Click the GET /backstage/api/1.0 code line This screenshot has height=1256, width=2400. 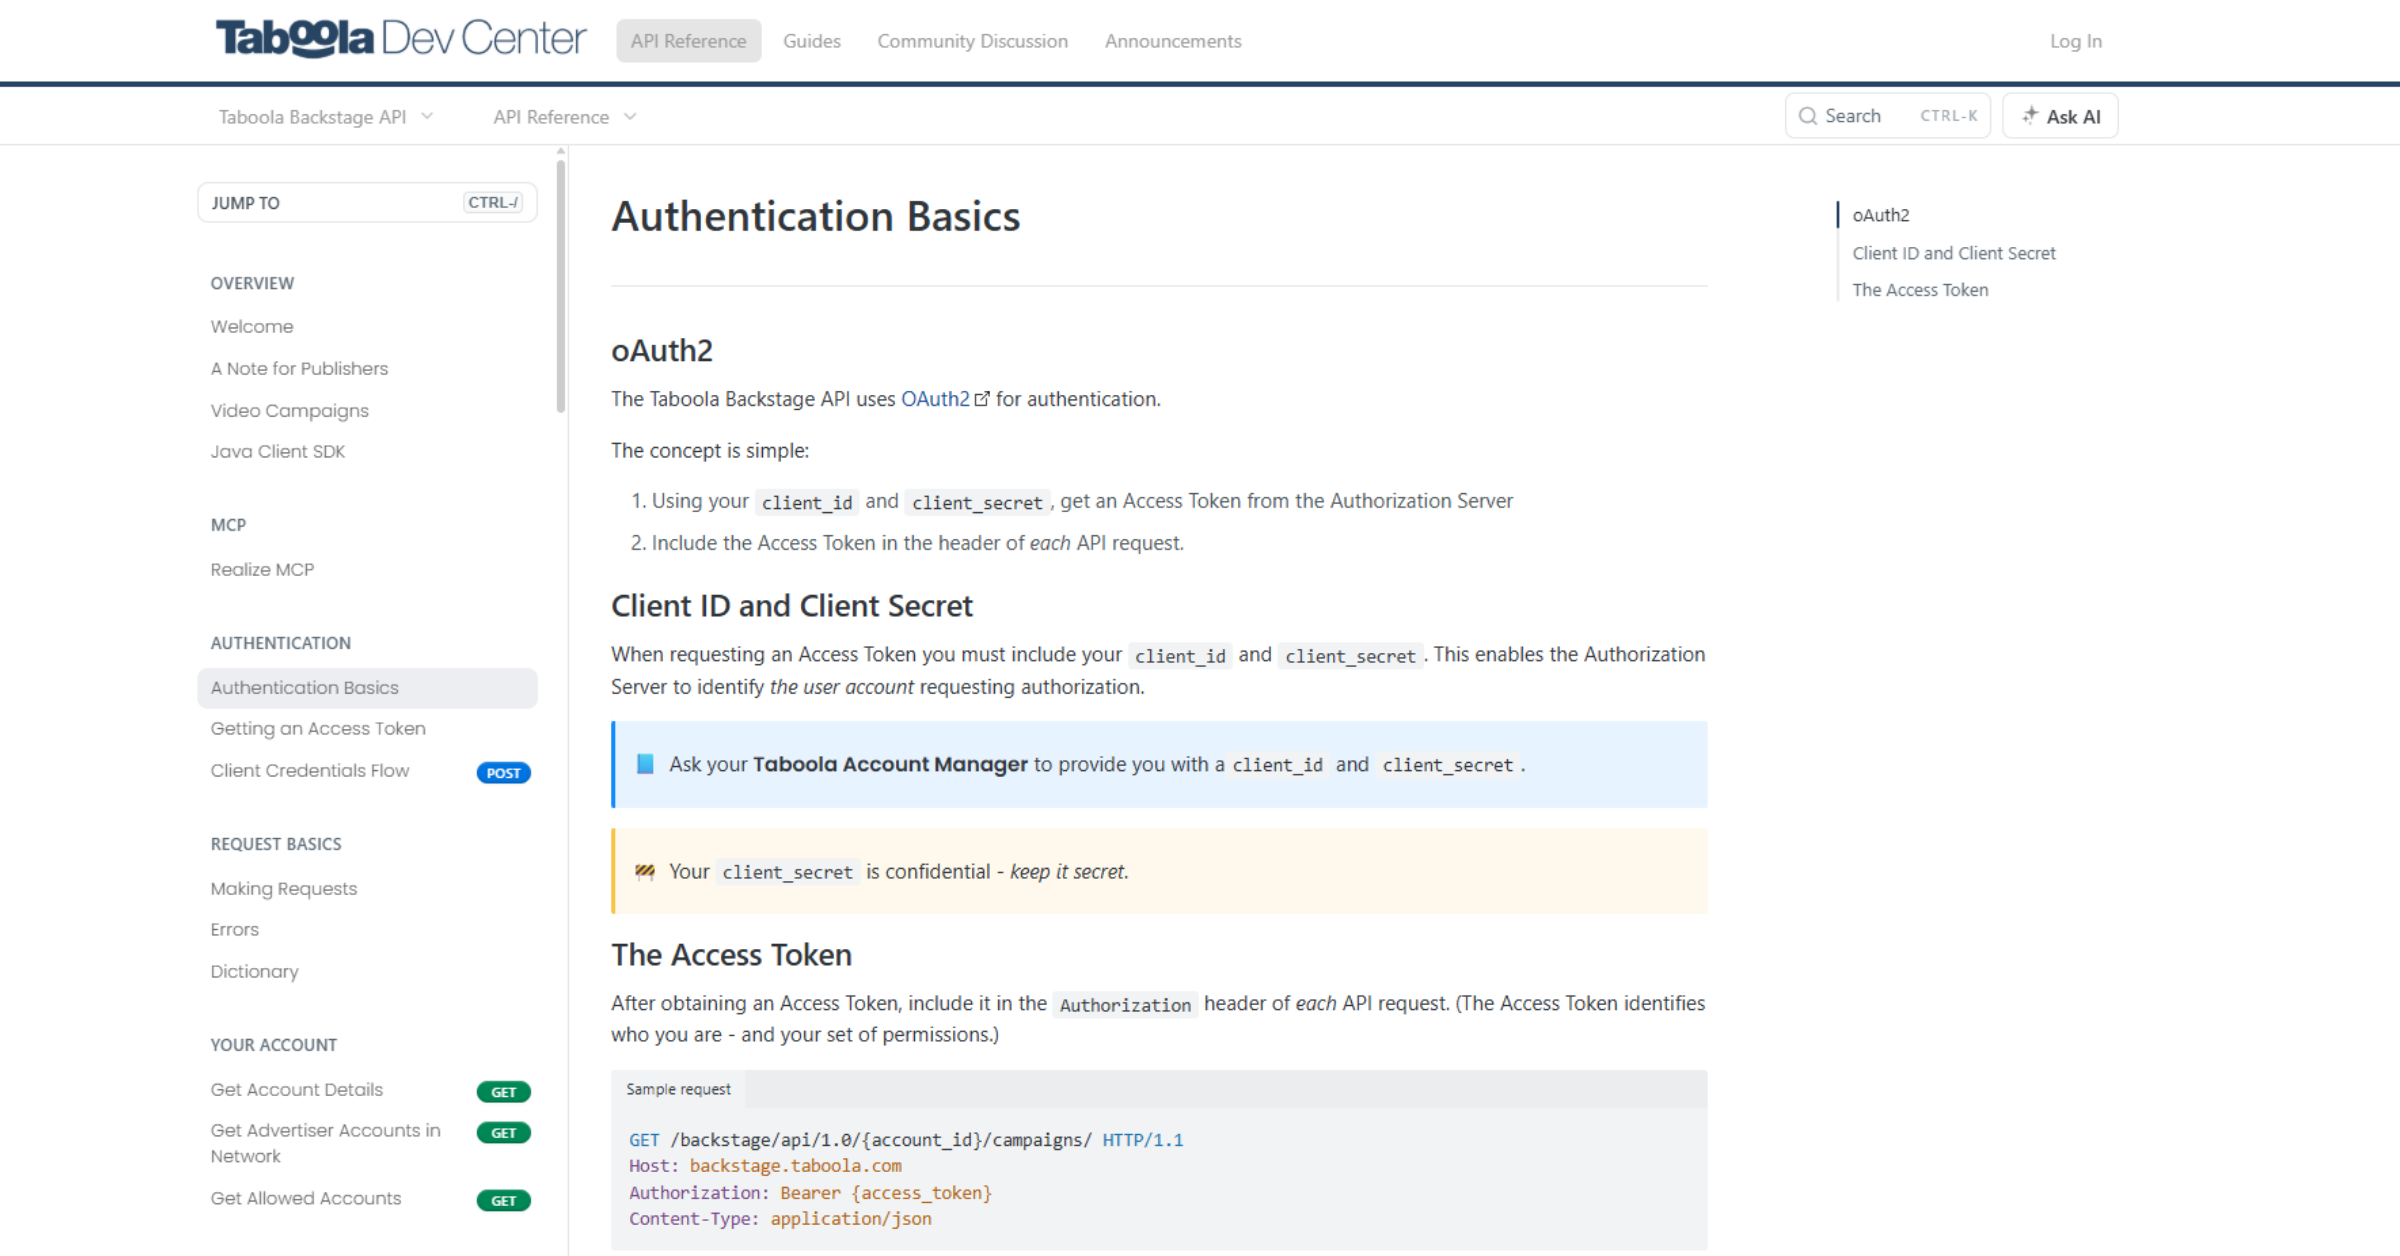[x=906, y=1140]
